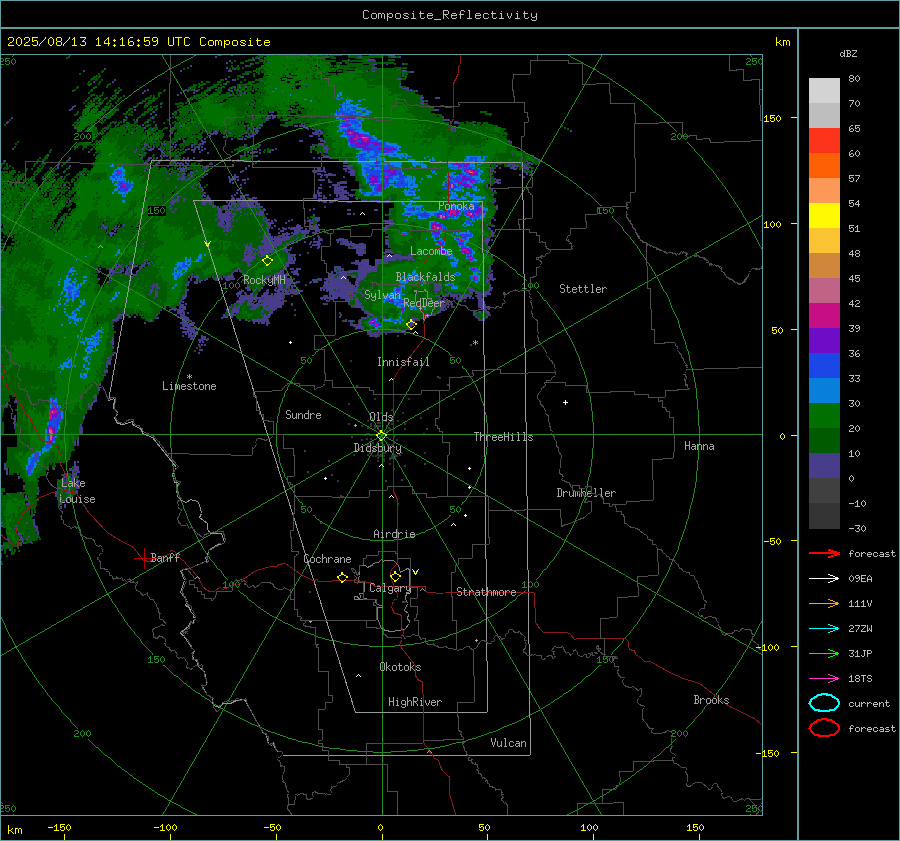Click the yellow radar center marker at Olds
Image resolution: width=900 pixels, height=841 pixels.
[381, 436]
